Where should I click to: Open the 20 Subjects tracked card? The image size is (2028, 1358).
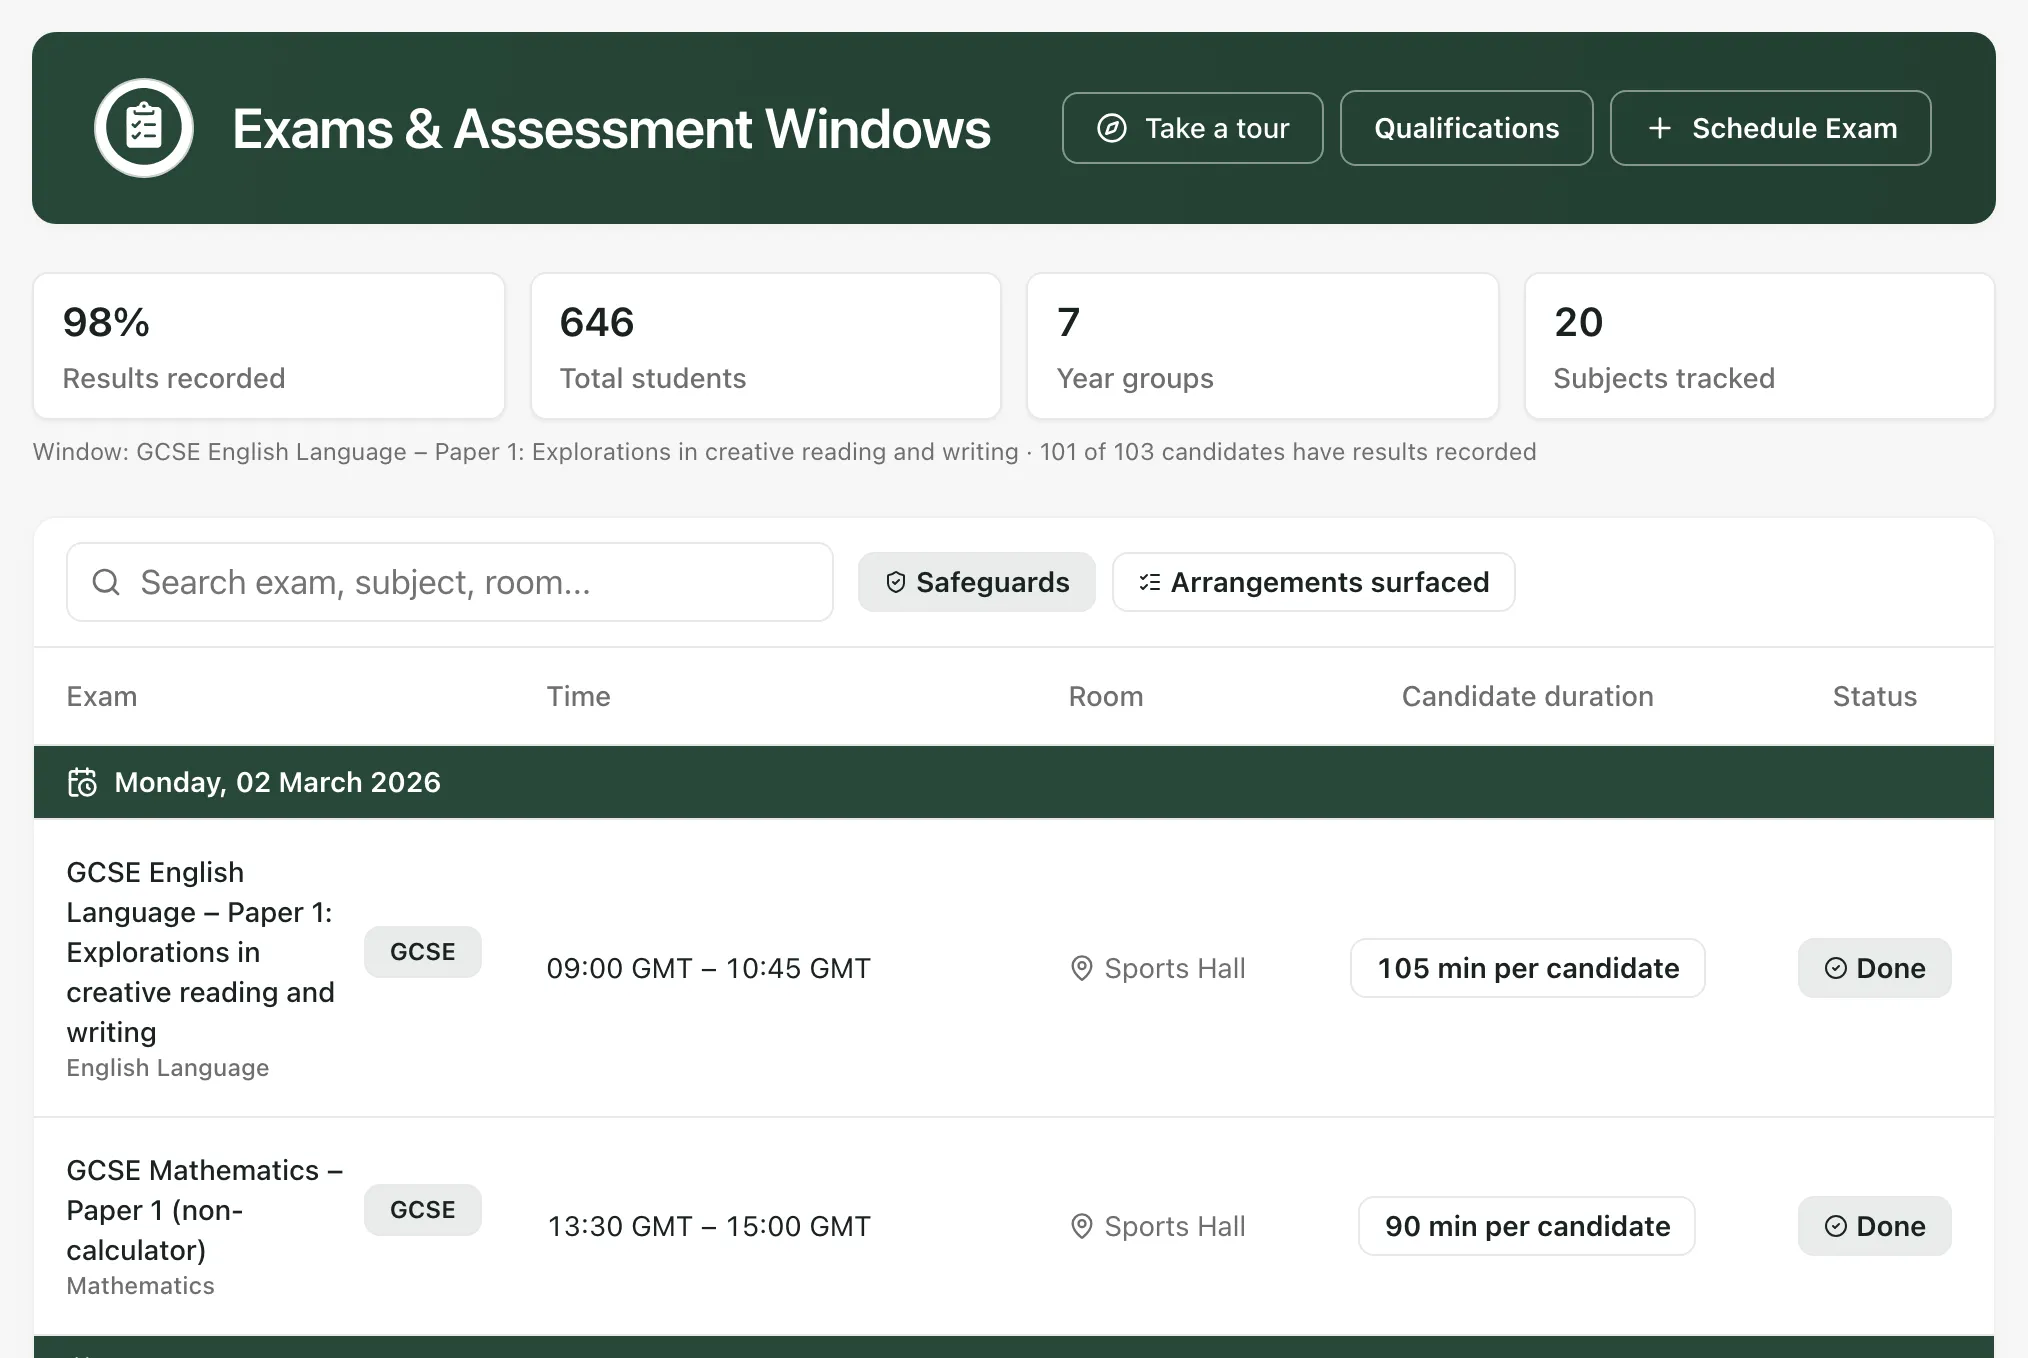click(x=1760, y=346)
